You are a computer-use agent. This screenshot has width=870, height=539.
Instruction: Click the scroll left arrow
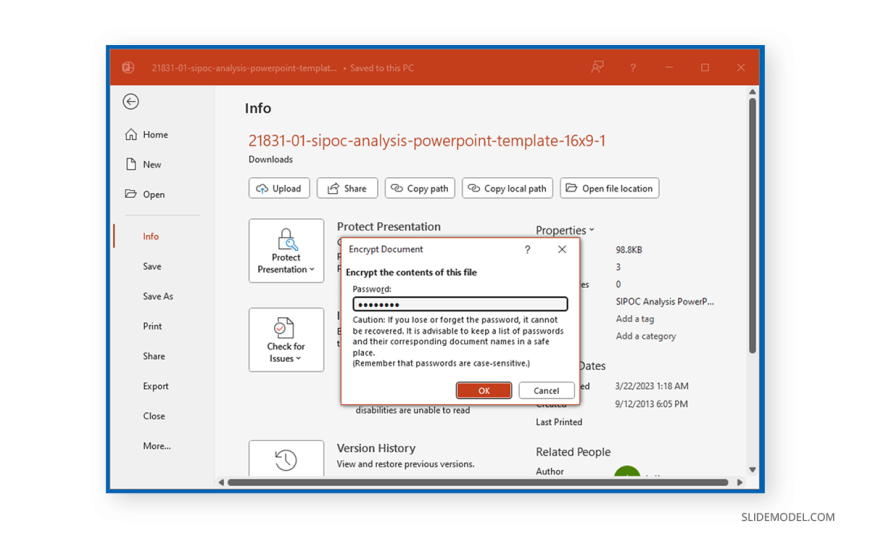[x=221, y=482]
